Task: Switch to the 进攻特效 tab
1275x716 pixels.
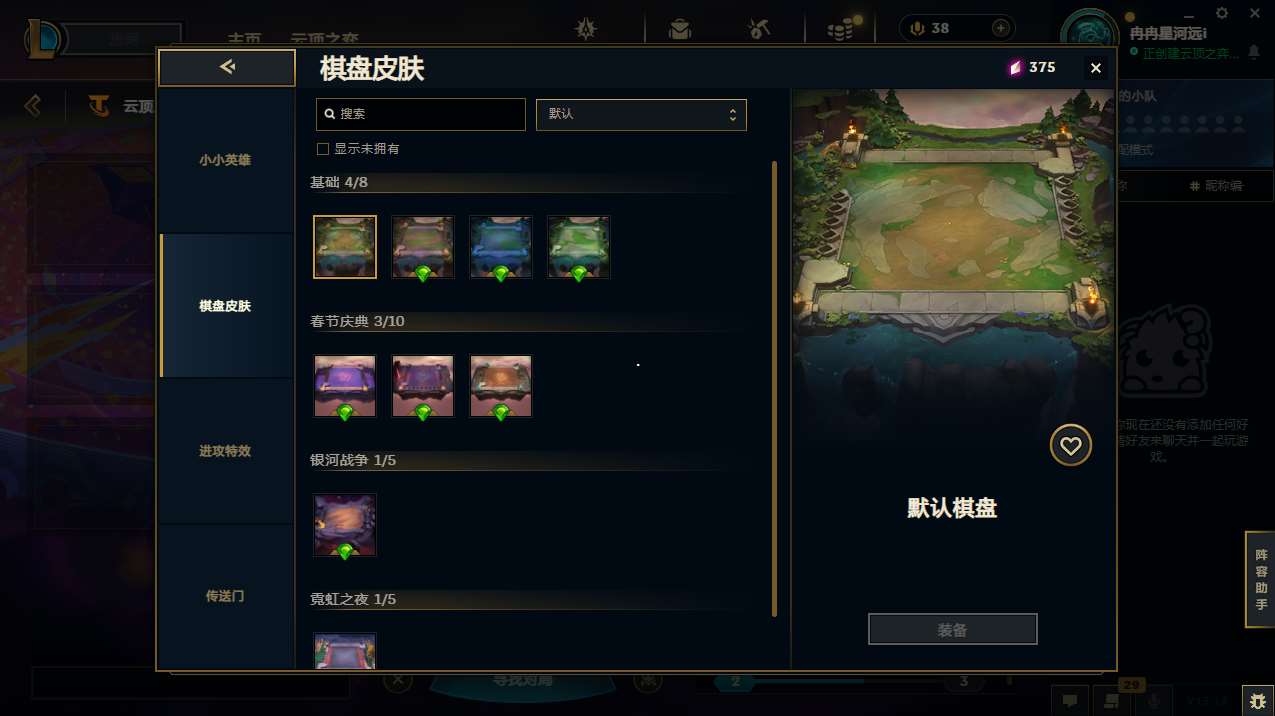Action: tap(225, 451)
